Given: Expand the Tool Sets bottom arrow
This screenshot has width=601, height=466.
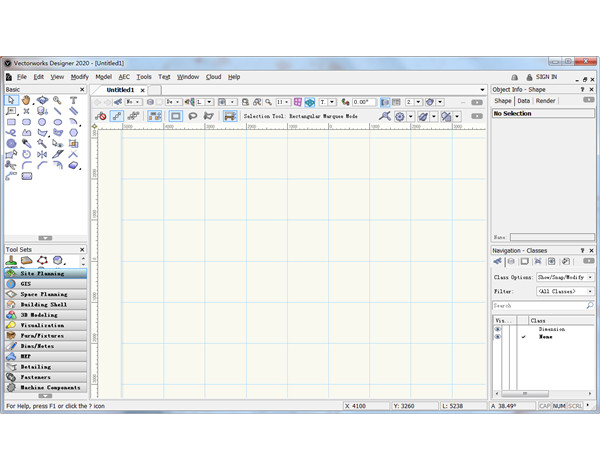Looking at the screenshot, I should tap(45, 396).
